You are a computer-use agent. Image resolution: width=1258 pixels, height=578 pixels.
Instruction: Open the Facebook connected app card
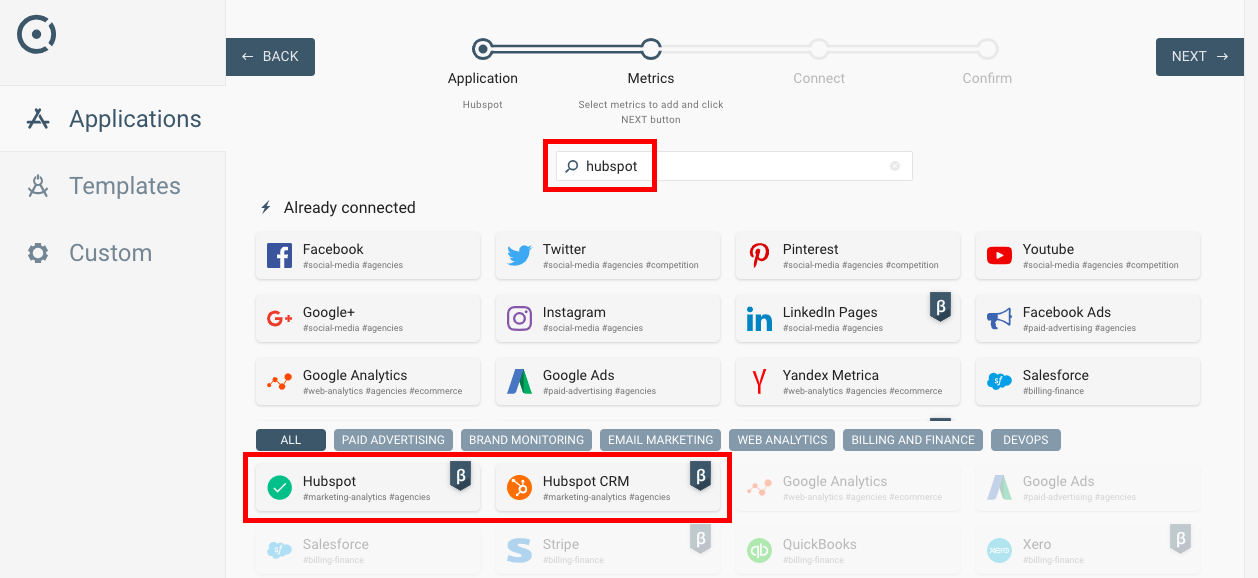pyautogui.click(x=368, y=256)
